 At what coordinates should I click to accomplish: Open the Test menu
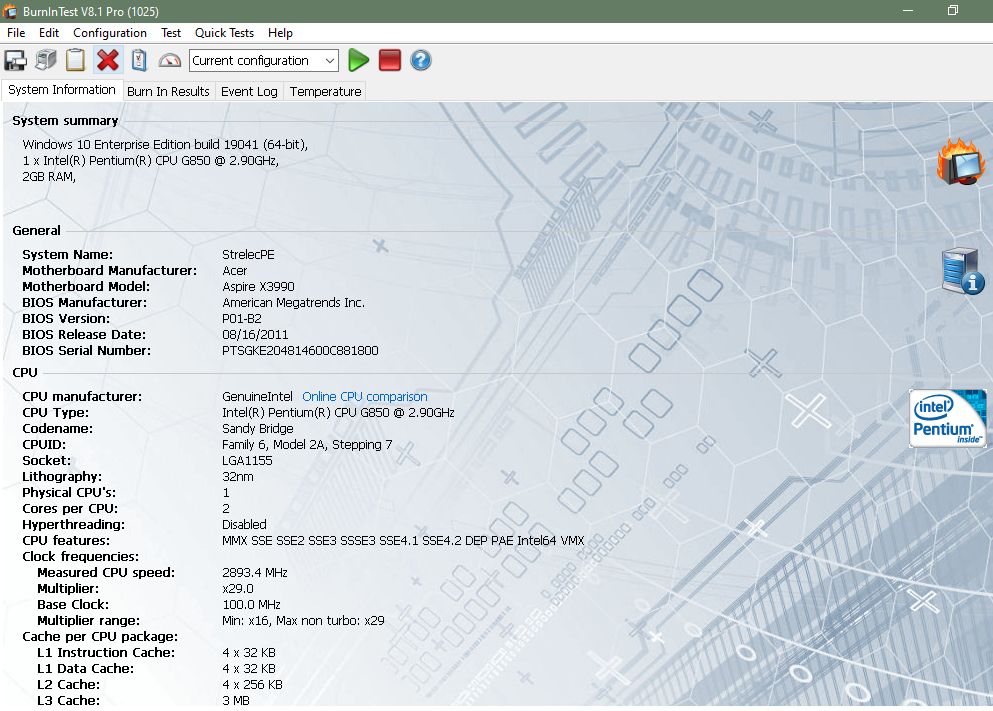pos(170,33)
